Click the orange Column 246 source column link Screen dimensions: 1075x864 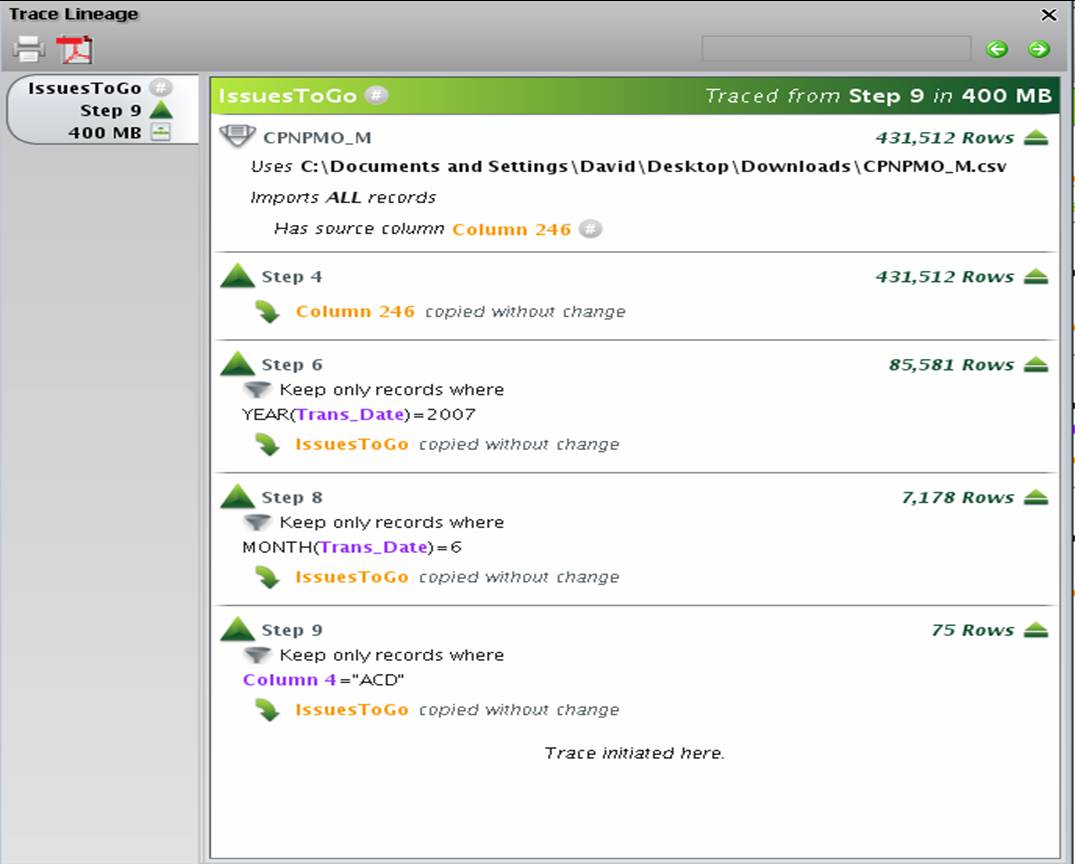point(511,229)
